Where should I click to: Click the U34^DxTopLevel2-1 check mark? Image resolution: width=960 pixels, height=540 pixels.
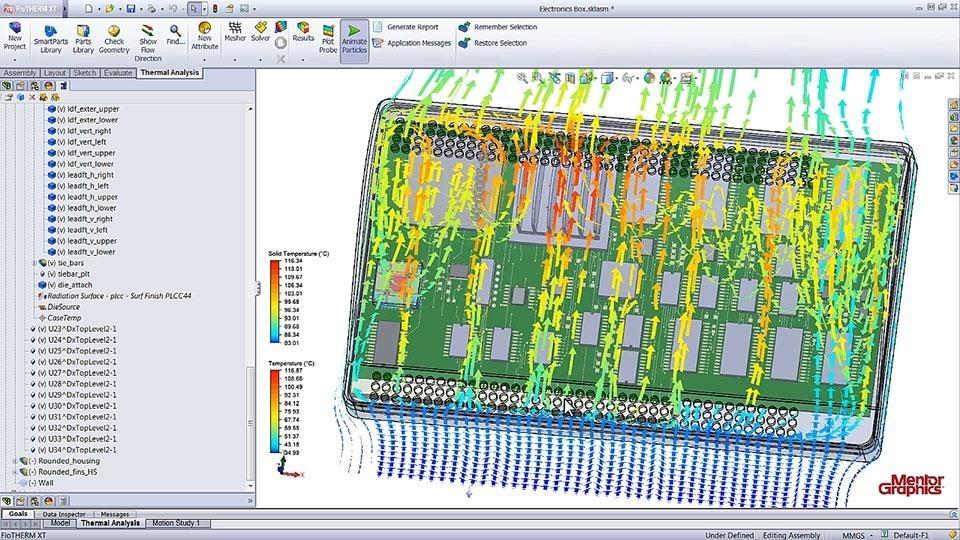[33, 451]
